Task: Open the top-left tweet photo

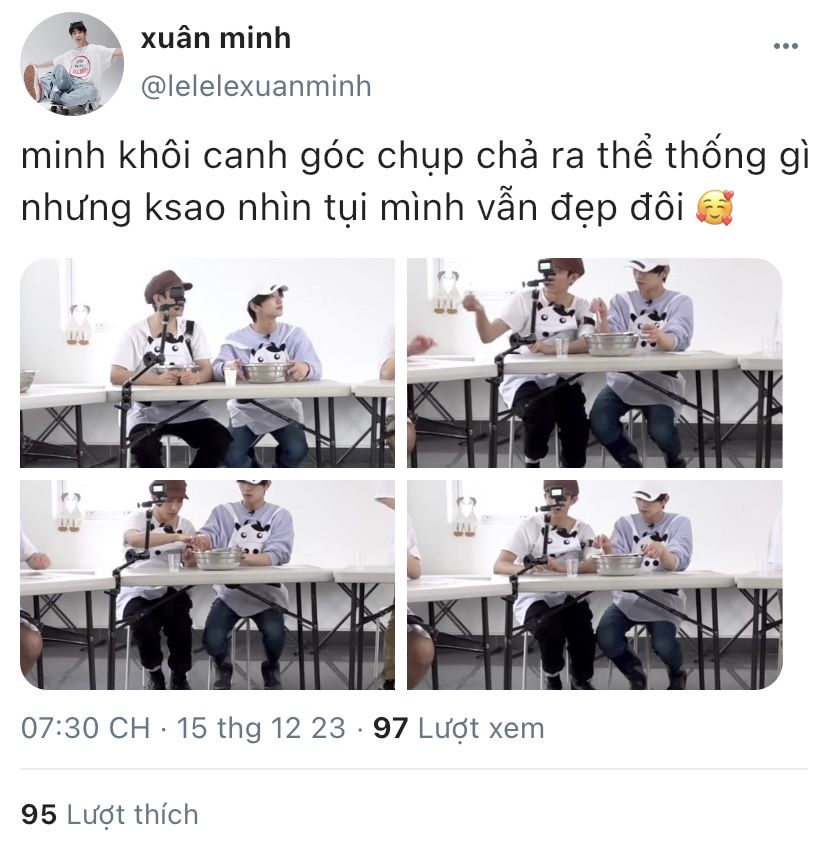Action: tap(208, 363)
